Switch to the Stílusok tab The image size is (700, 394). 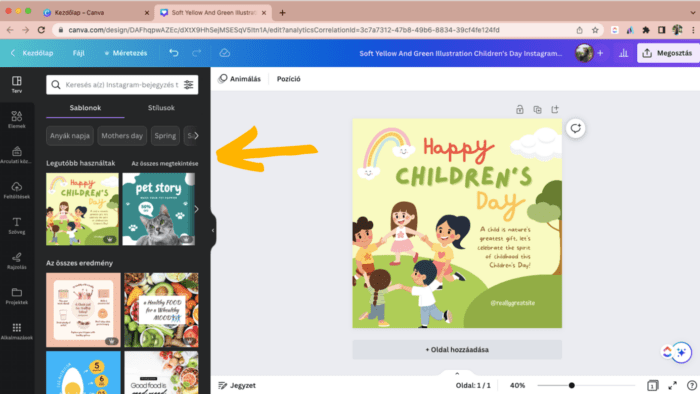(161, 108)
